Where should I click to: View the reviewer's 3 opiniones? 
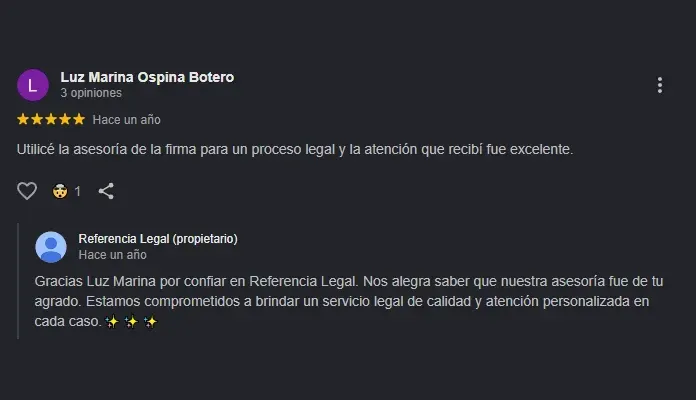point(91,93)
